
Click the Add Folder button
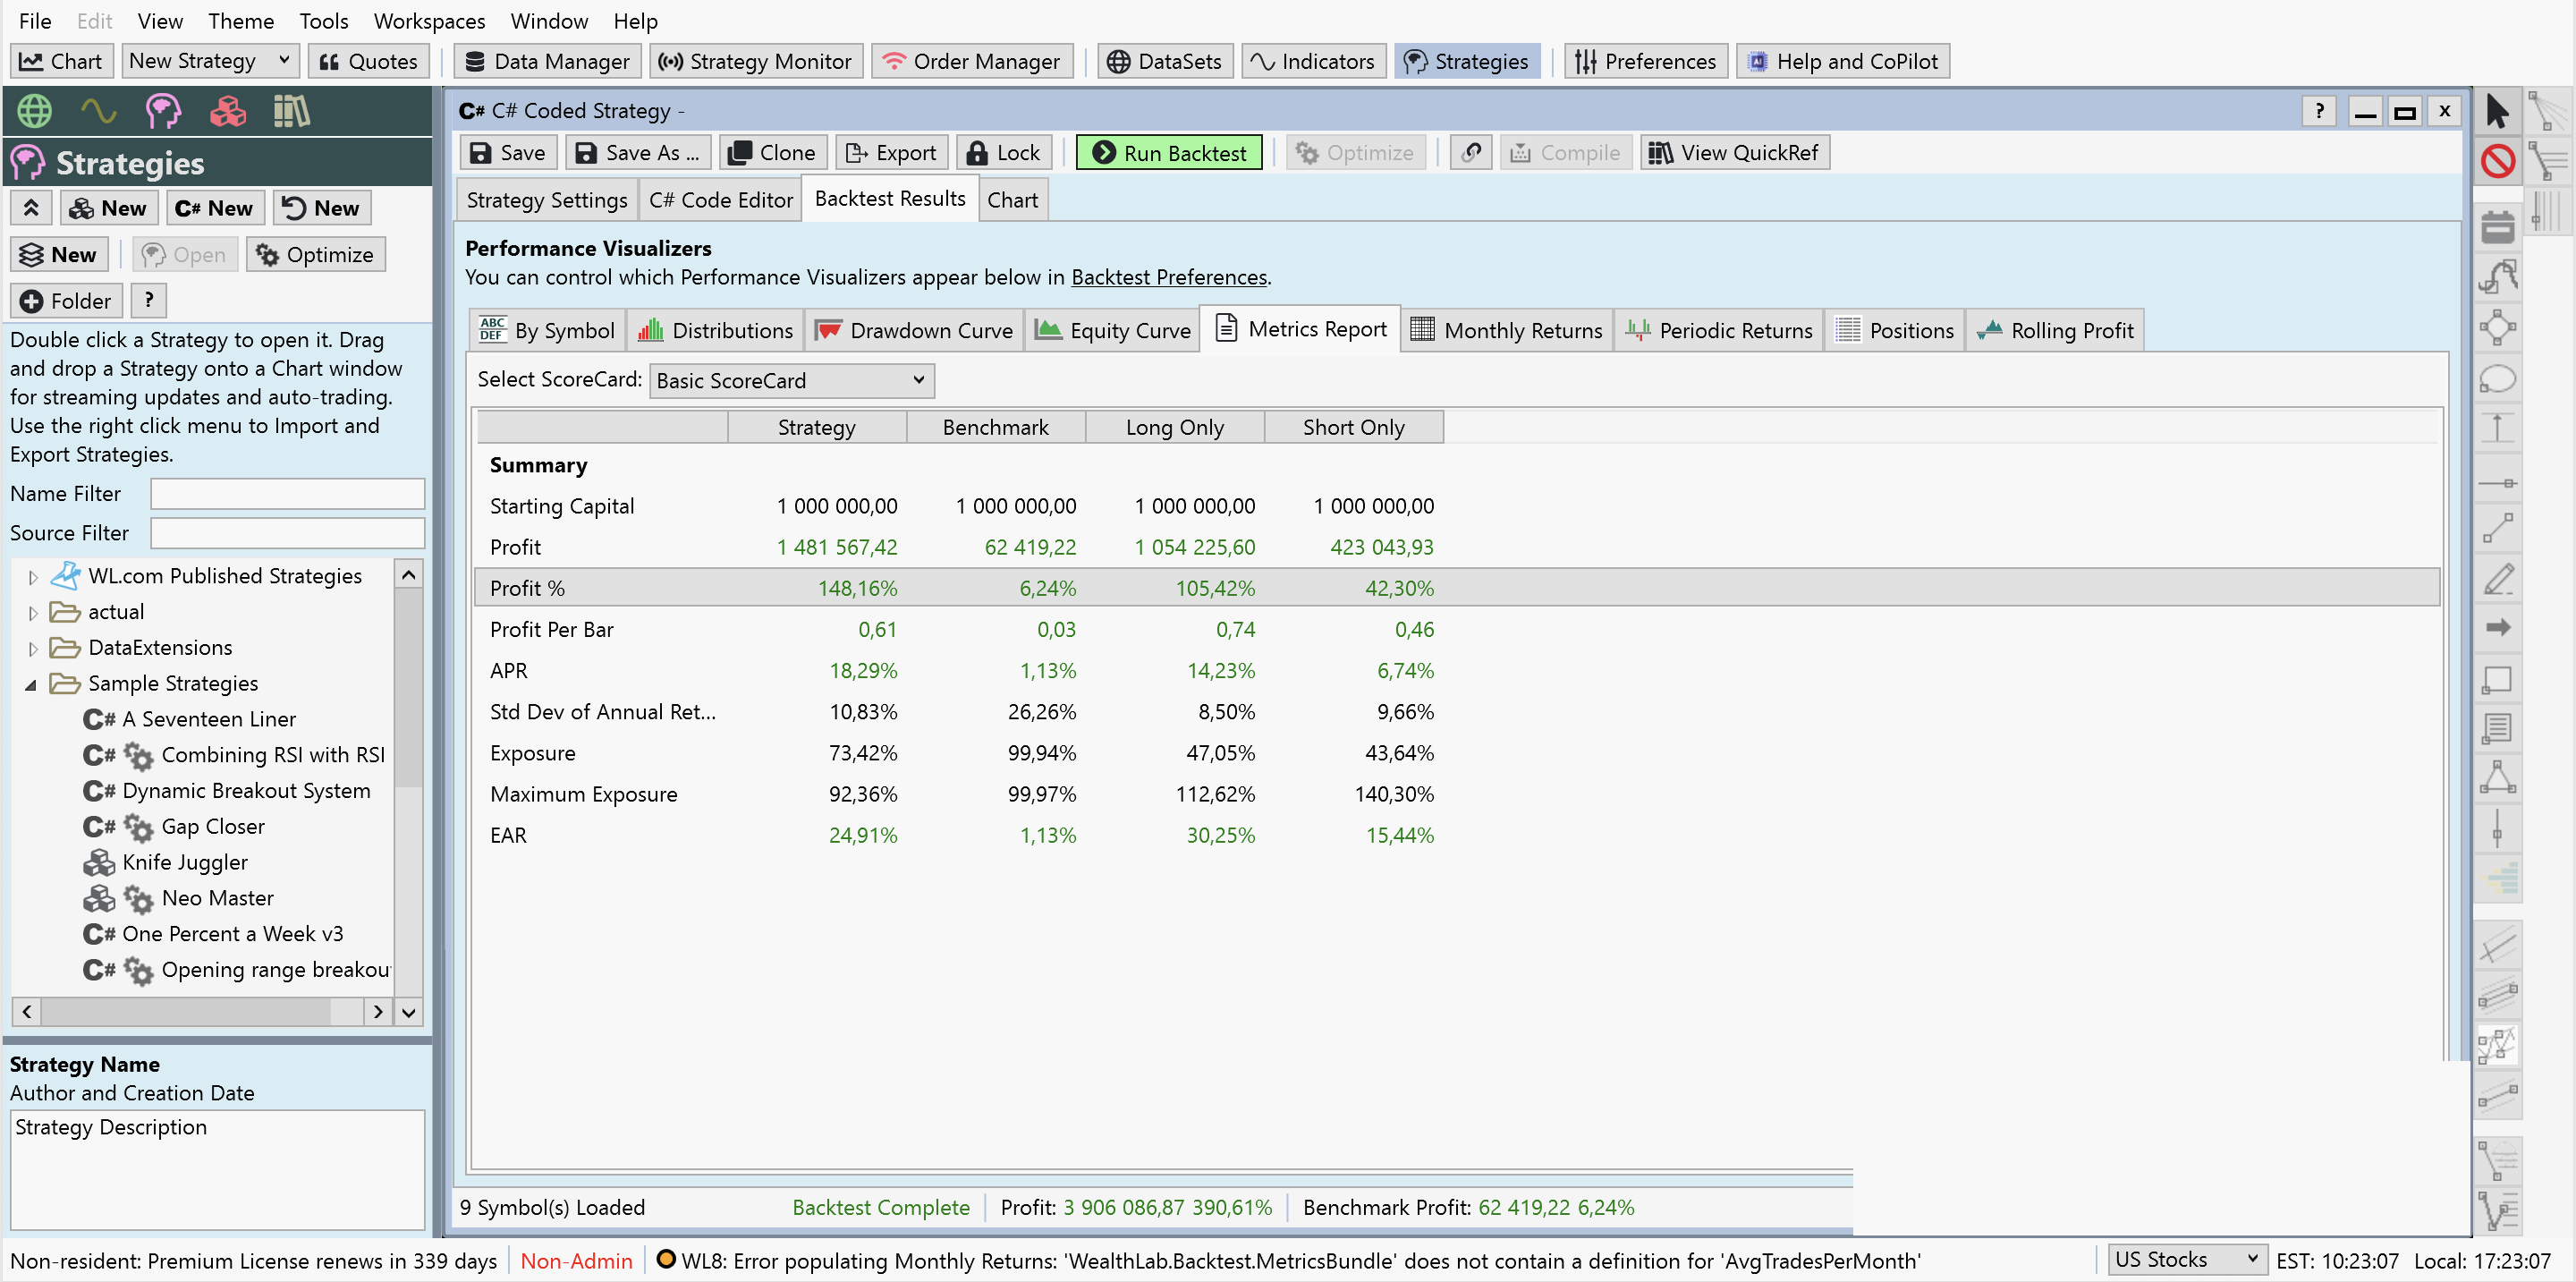(x=66, y=301)
